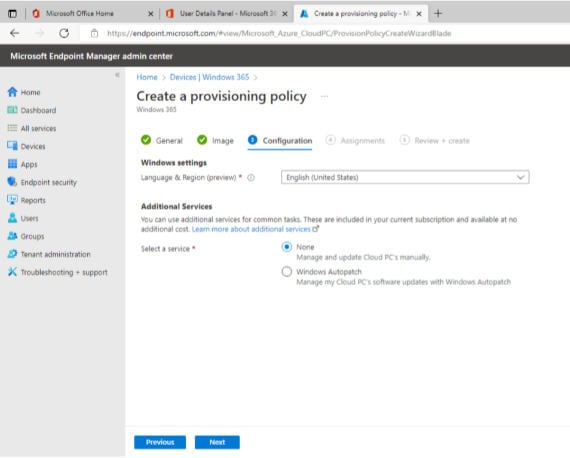Open the Language & Region dropdown
Viewport: 570px width, 458px height.
405,177
